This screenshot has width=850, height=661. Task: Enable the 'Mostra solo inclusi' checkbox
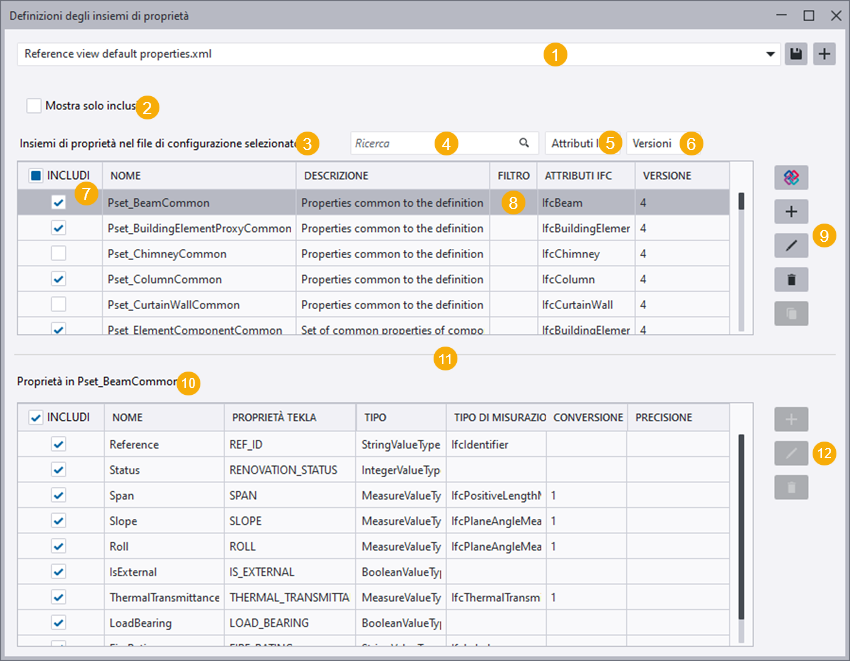[35, 105]
